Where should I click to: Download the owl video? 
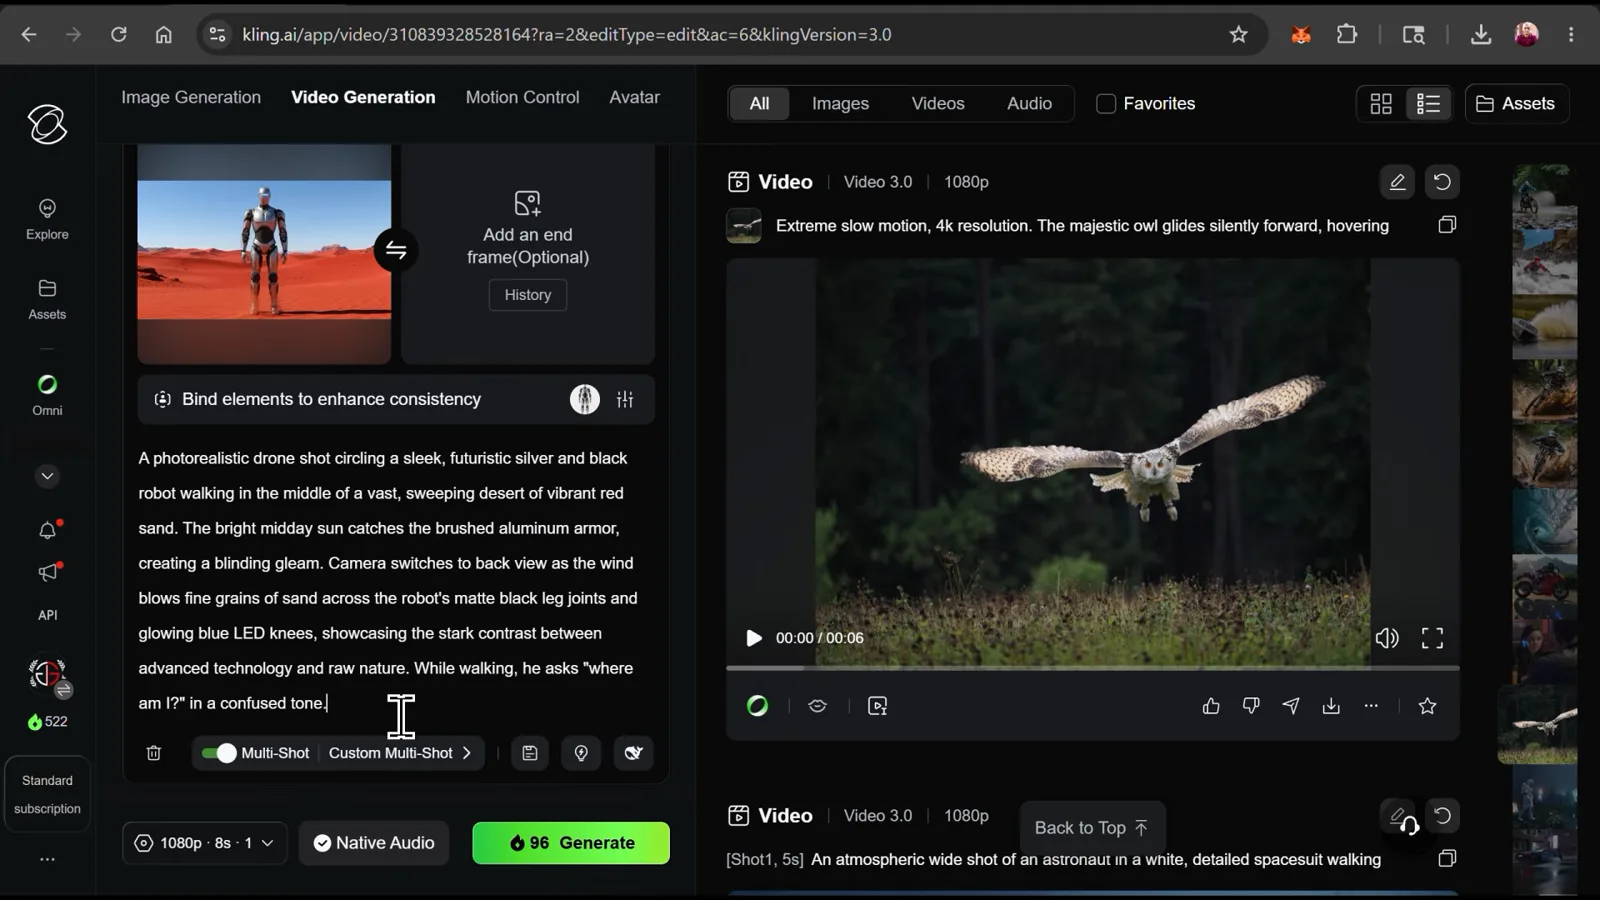(x=1331, y=706)
